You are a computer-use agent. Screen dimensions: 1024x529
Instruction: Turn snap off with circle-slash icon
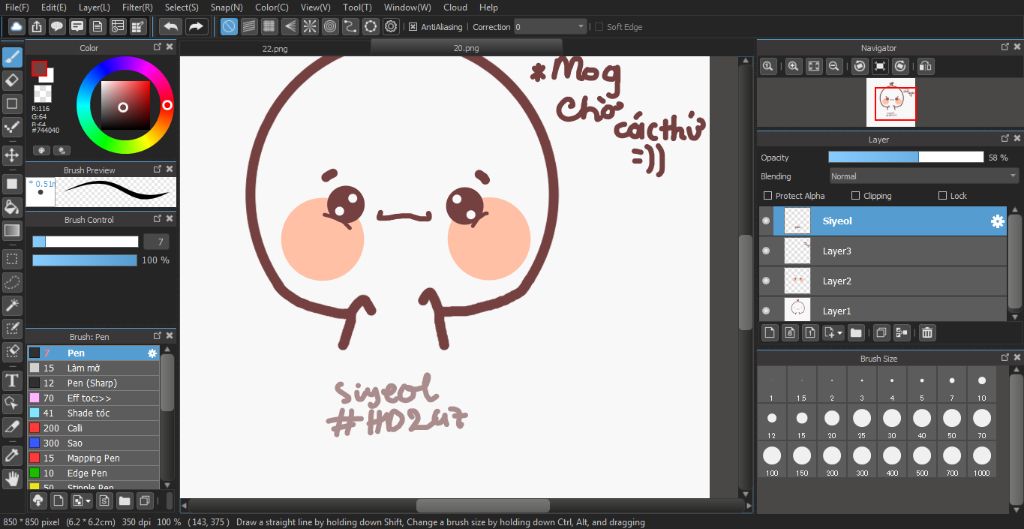[x=229, y=27]
